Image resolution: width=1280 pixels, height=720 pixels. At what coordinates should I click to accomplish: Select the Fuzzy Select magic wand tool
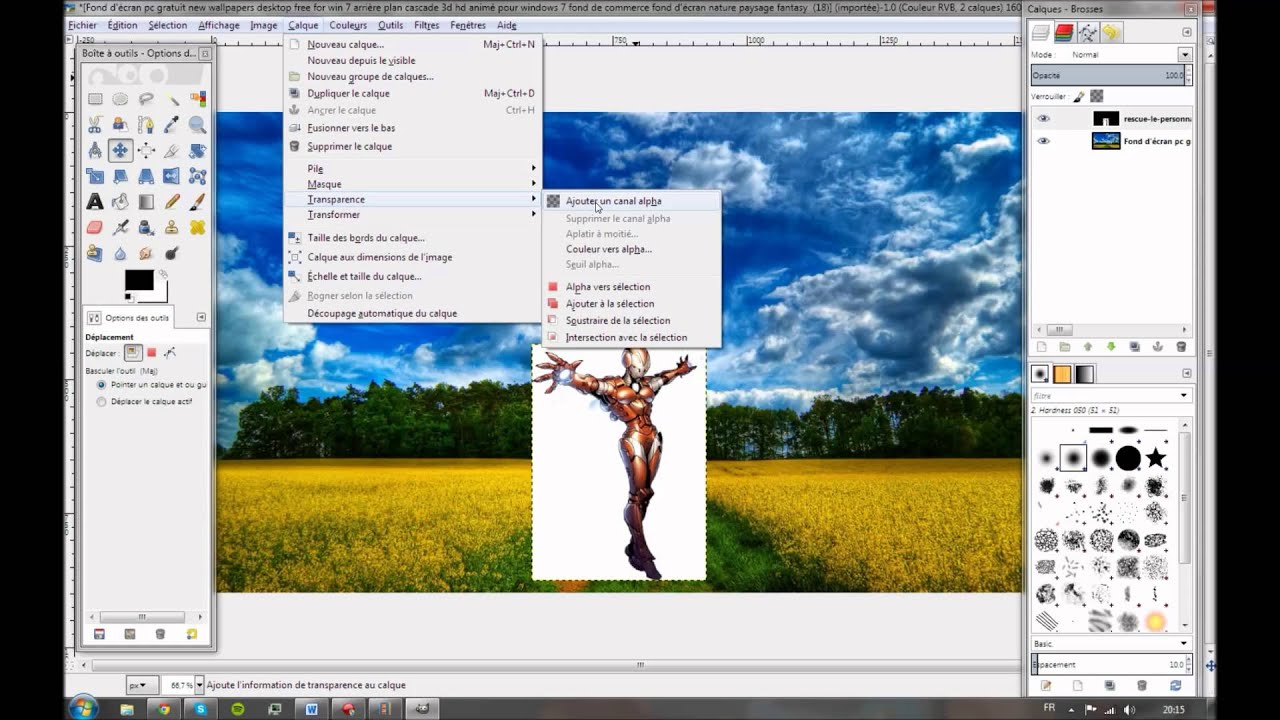(172, 99)
